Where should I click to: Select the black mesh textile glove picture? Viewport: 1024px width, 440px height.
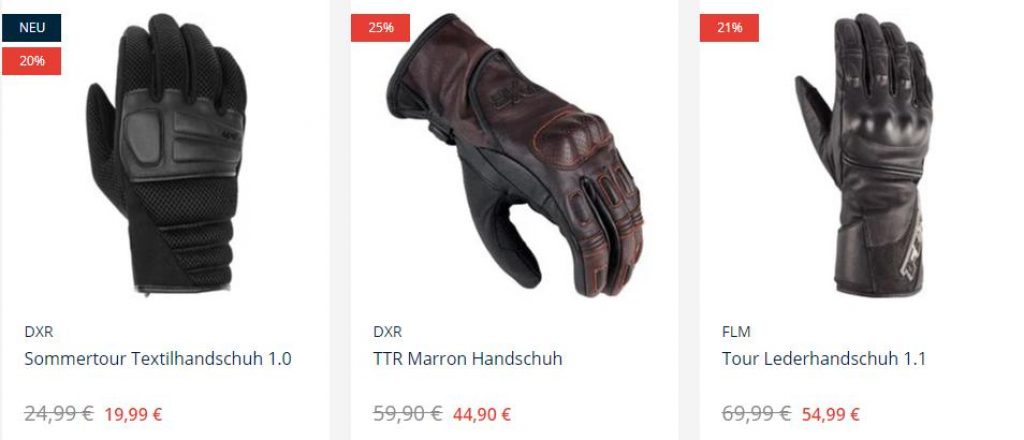click(166, 153)
